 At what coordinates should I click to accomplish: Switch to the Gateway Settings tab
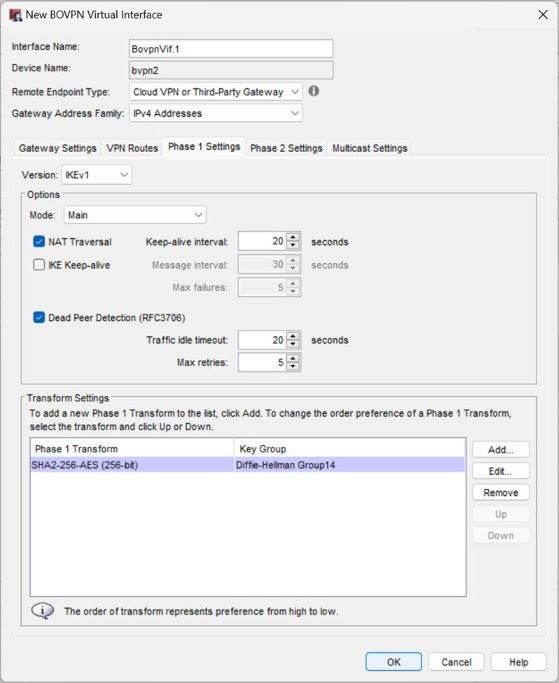[58, 148]
